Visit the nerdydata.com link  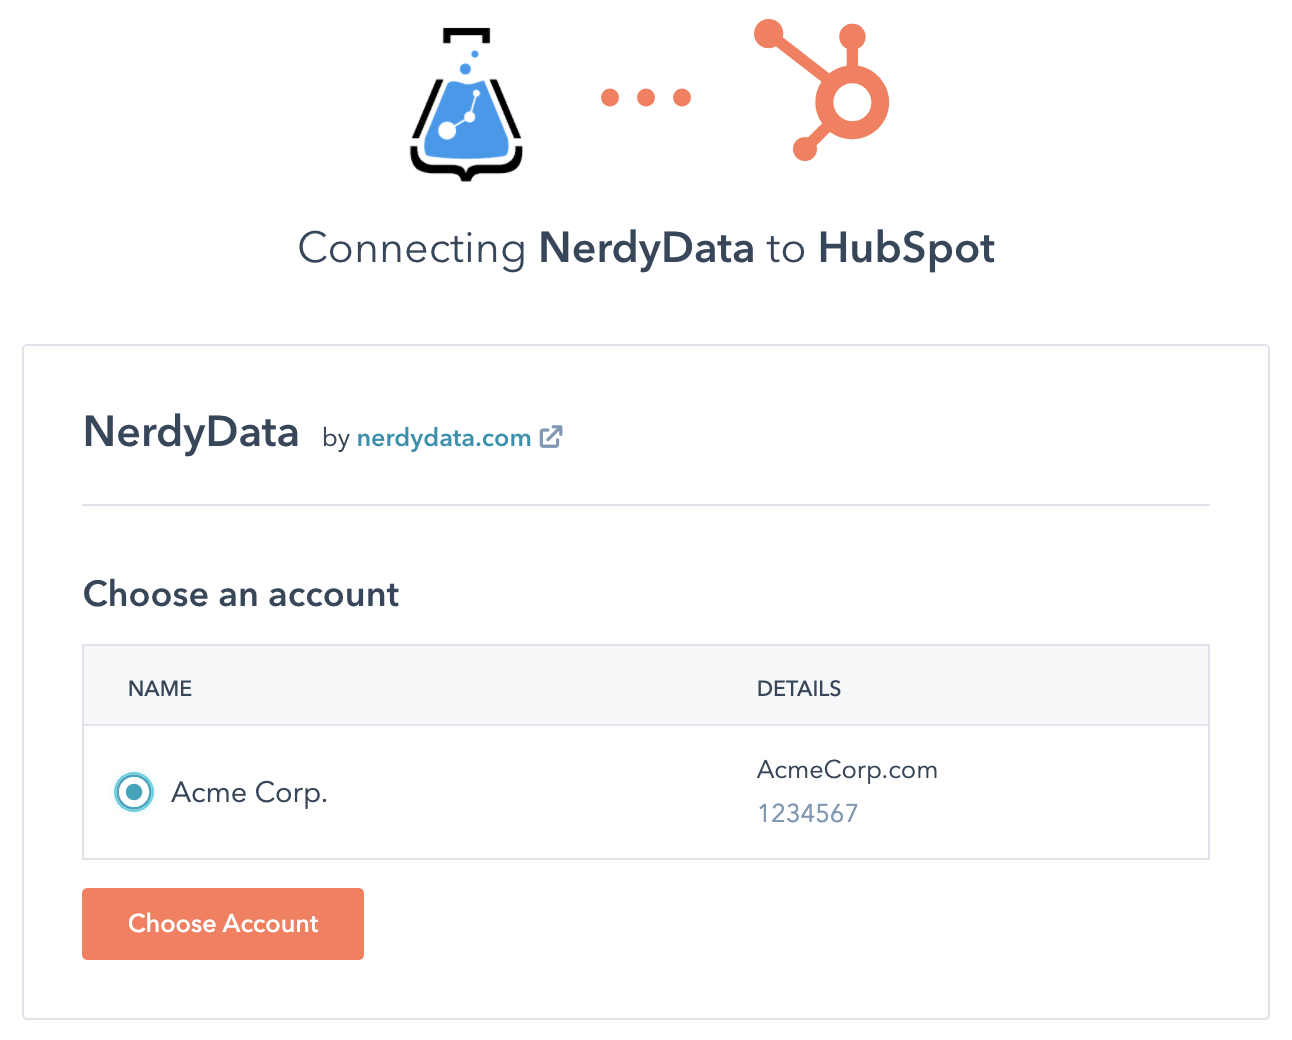tap(443, 438)
